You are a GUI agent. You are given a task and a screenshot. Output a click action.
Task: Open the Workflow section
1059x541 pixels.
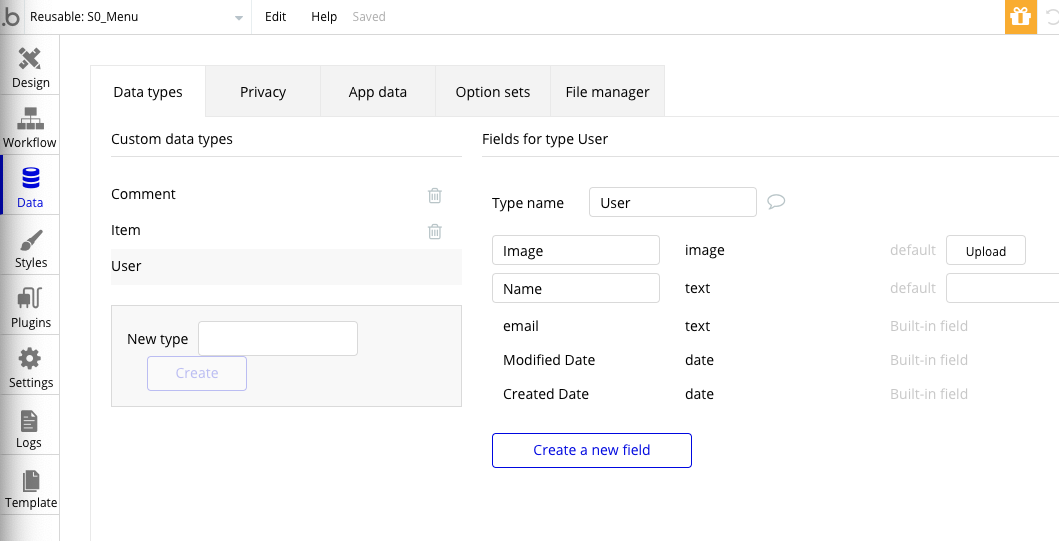(30, 127)
